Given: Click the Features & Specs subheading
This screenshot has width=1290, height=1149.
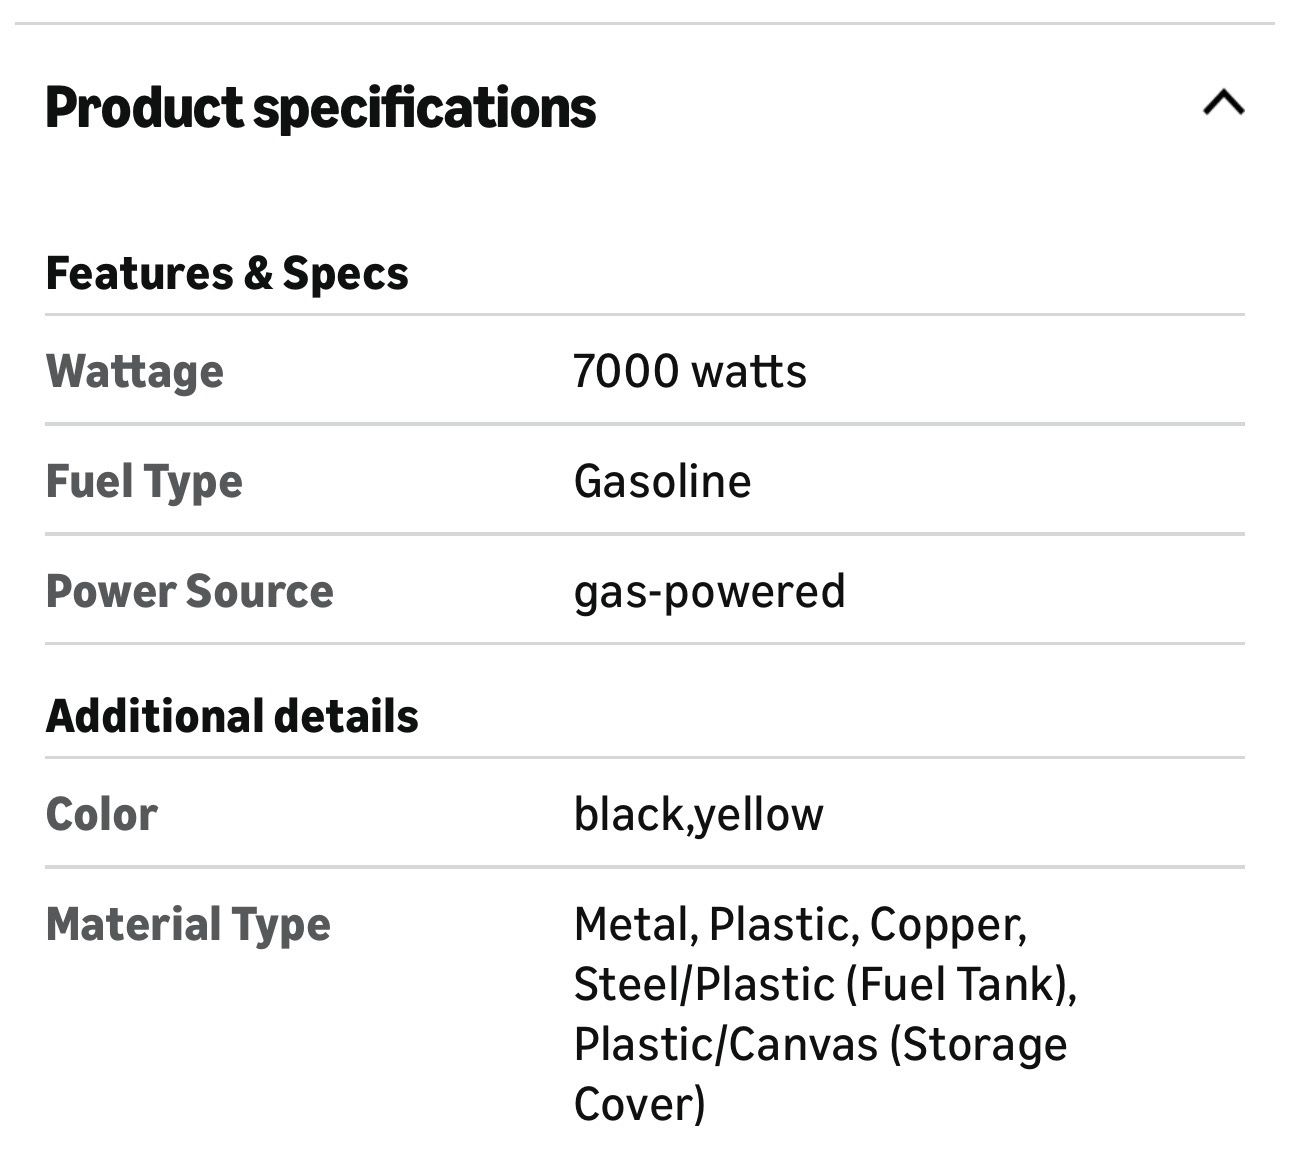Looking at the screenshot, I should point(227,273).
